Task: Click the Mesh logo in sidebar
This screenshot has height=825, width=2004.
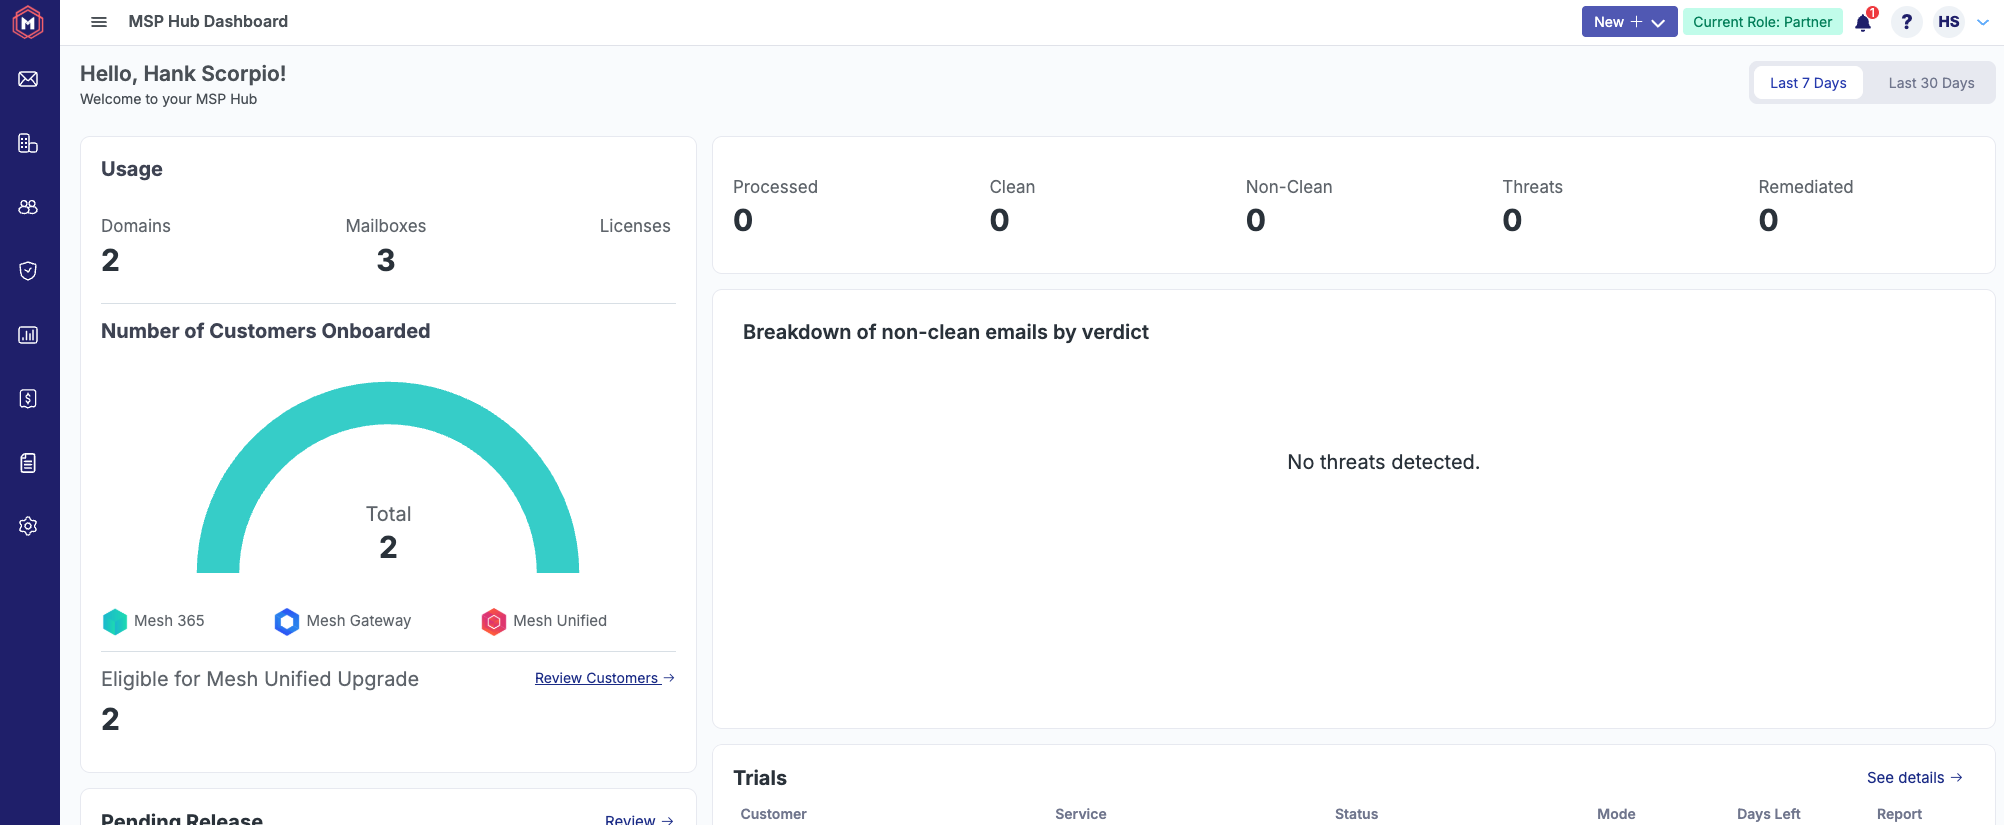Action: (28, 22)
